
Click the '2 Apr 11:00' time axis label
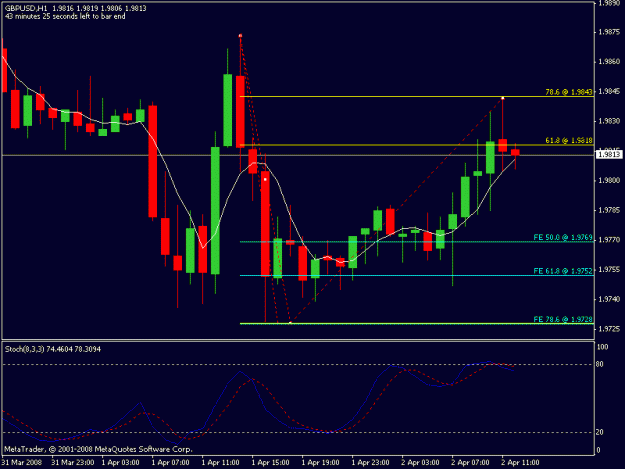[520, 463]
